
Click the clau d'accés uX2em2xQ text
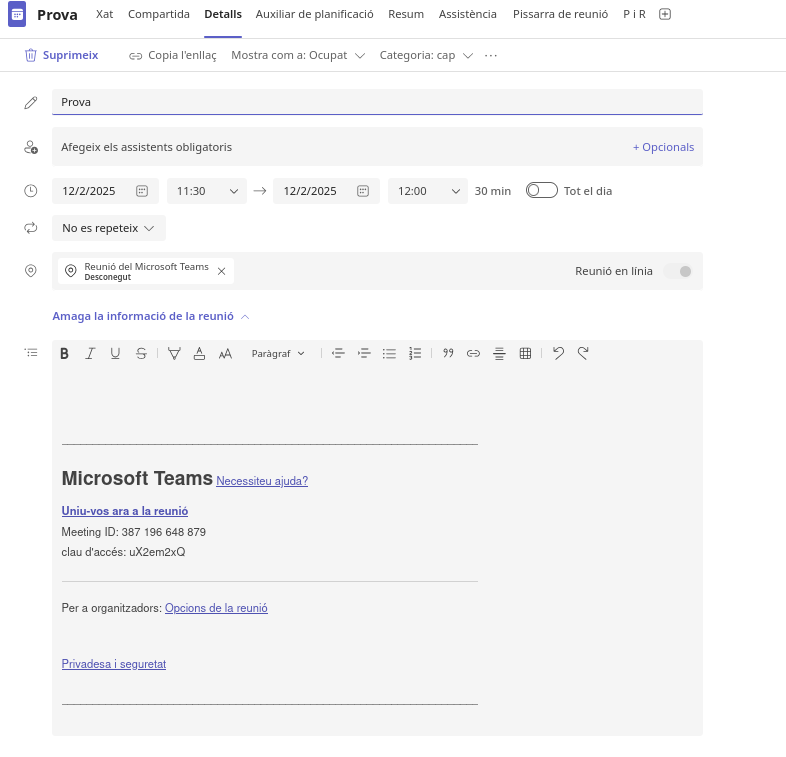click(123, 552)
